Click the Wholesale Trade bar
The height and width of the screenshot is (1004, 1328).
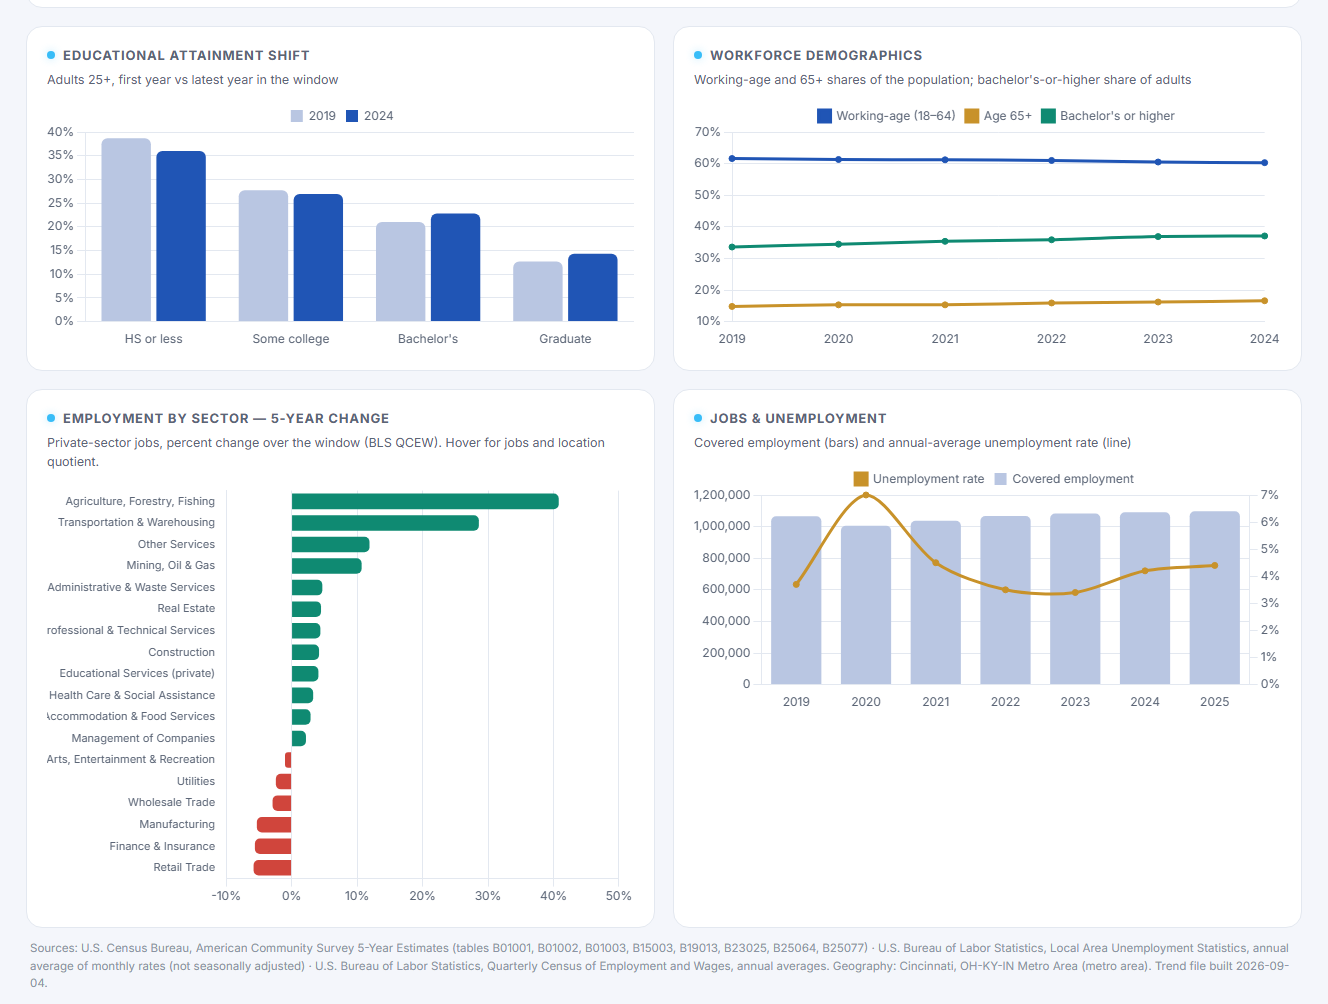pos(282,803)
